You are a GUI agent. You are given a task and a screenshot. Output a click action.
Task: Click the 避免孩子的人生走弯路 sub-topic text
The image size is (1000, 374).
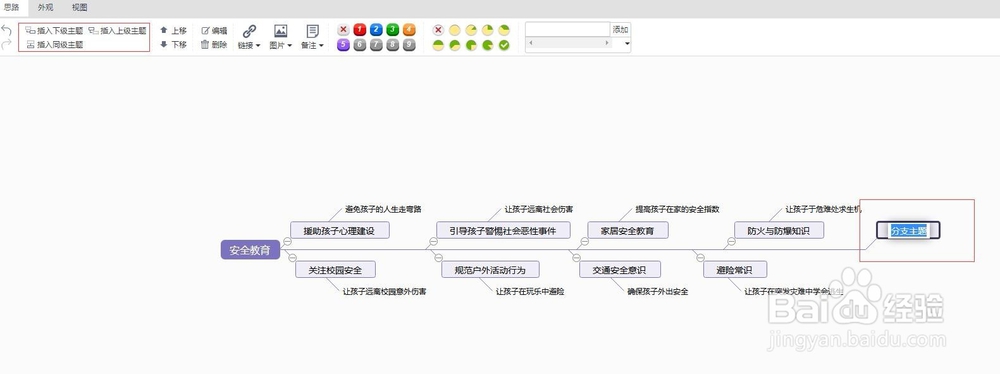click(x=383, y=209)
